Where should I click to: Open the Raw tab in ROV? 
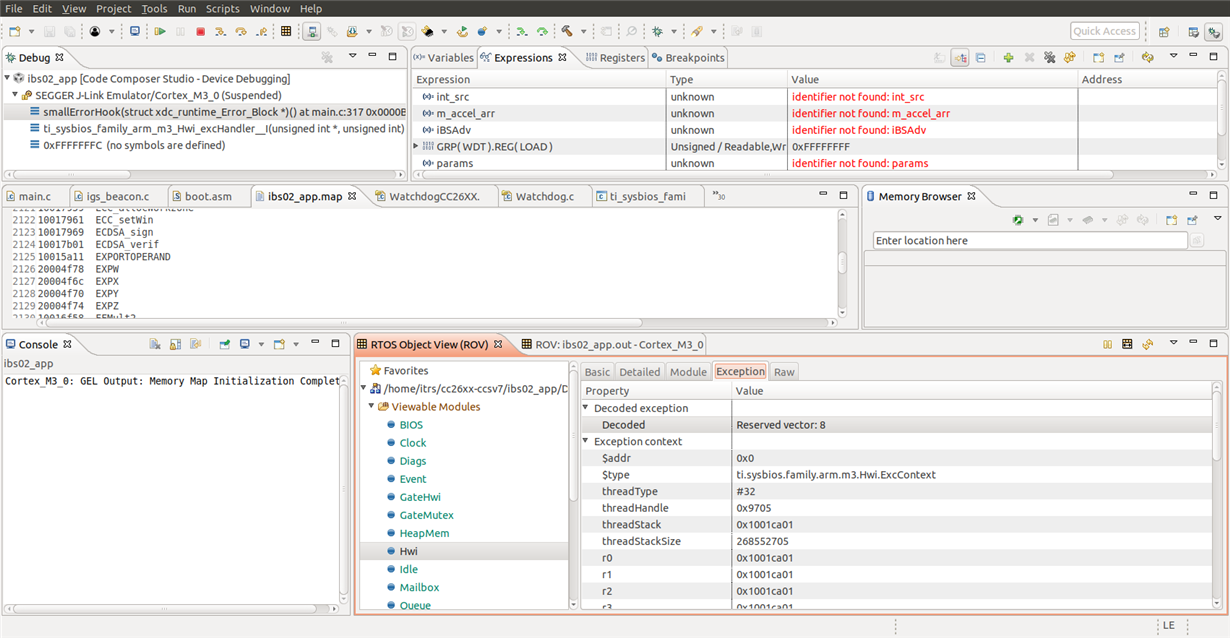point(784,372)
